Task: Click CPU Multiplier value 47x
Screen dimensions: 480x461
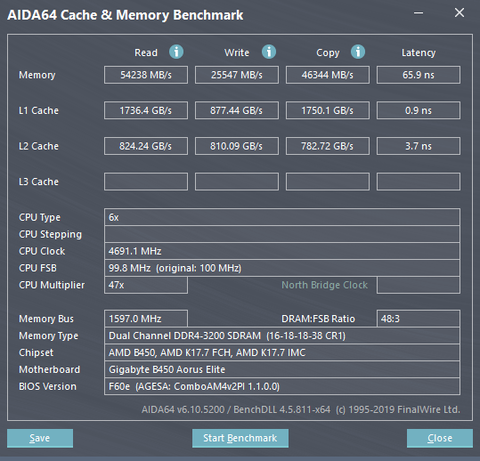Action: point(146,285)
